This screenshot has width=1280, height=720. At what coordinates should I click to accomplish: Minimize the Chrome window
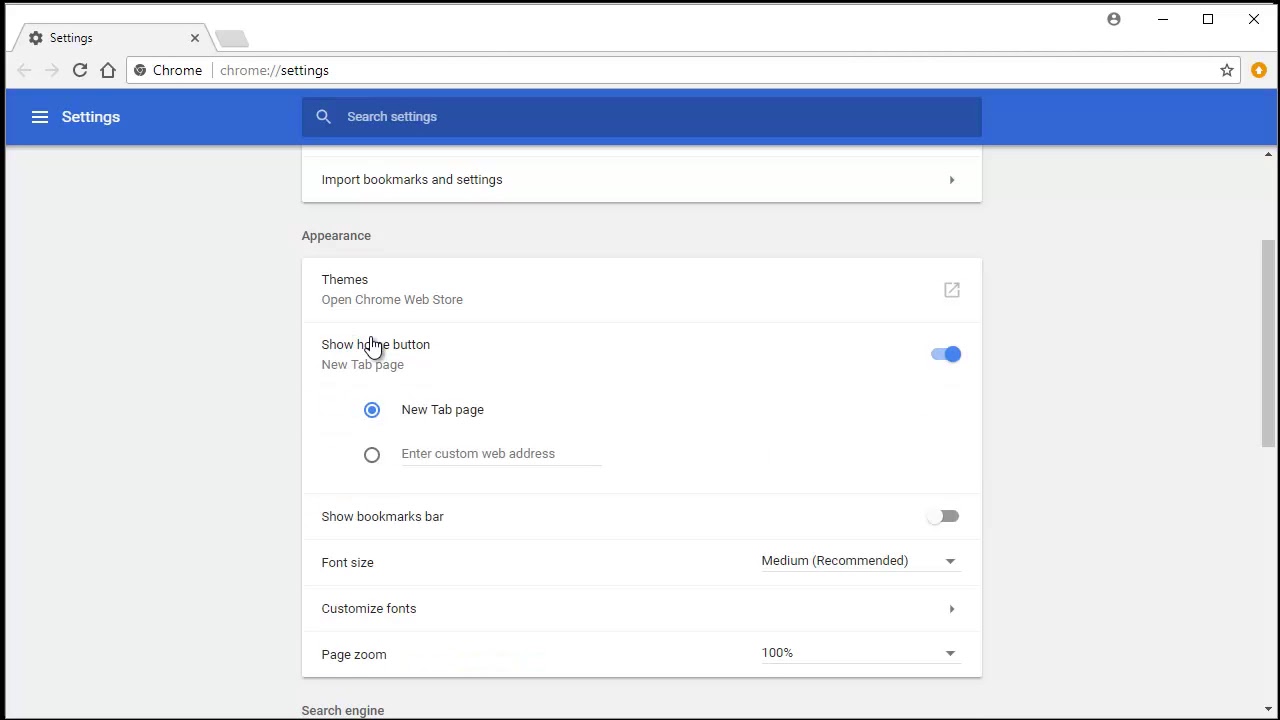(x=1163, y=19)
